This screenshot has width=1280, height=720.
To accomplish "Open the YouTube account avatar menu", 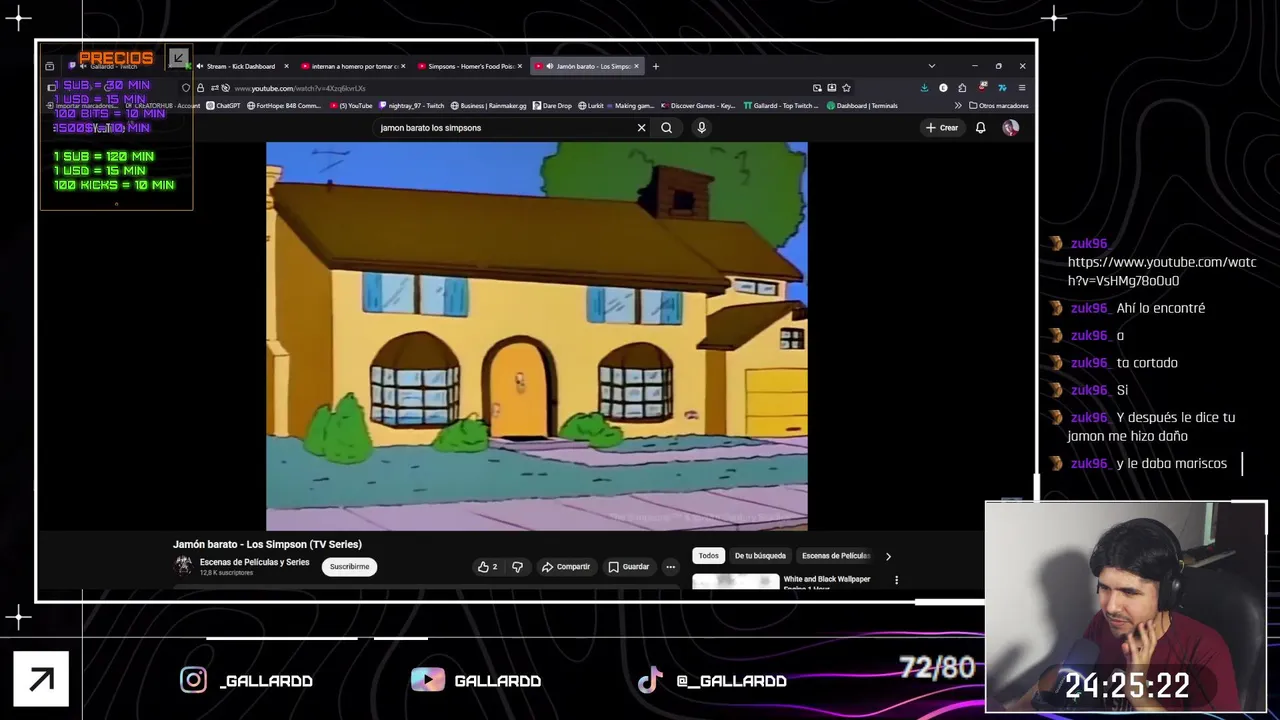I will click(x=1011, y=128).
